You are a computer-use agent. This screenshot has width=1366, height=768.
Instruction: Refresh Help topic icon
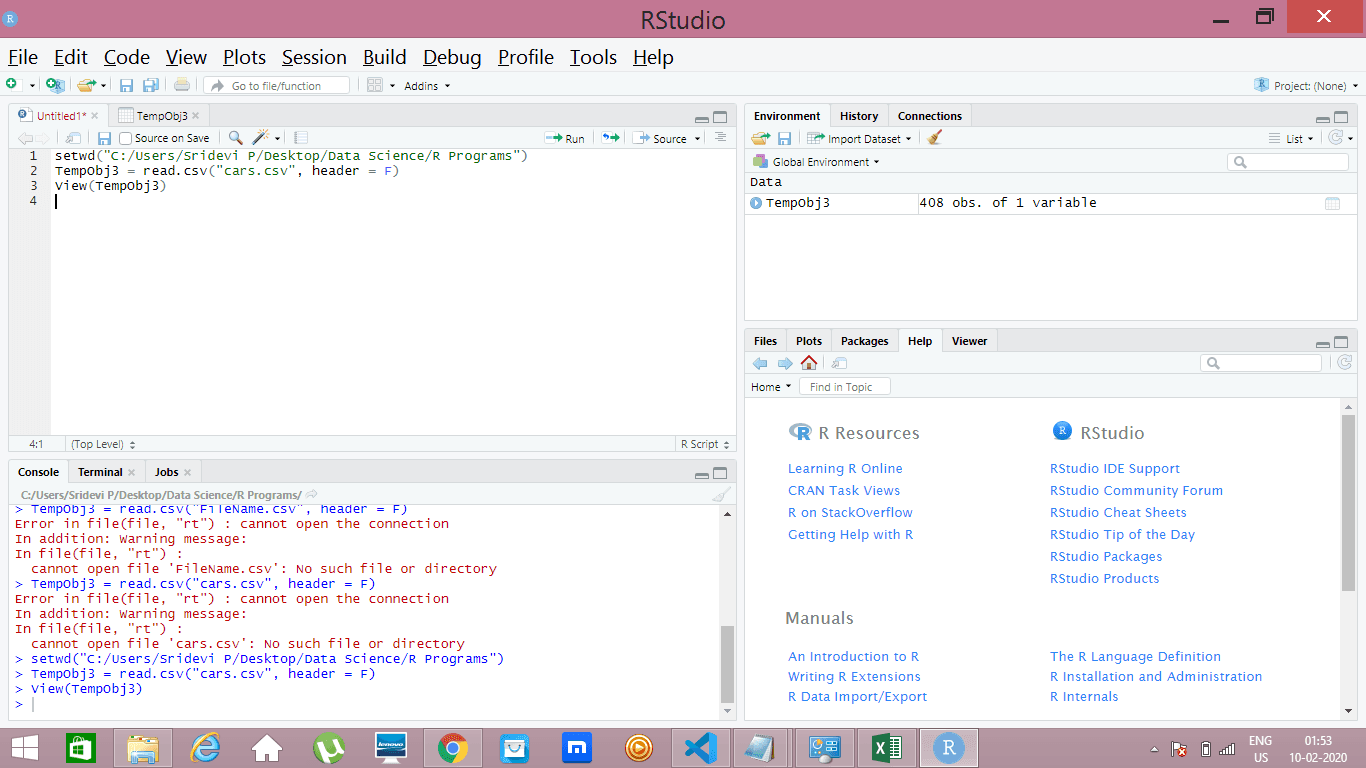click(1344, 363)
